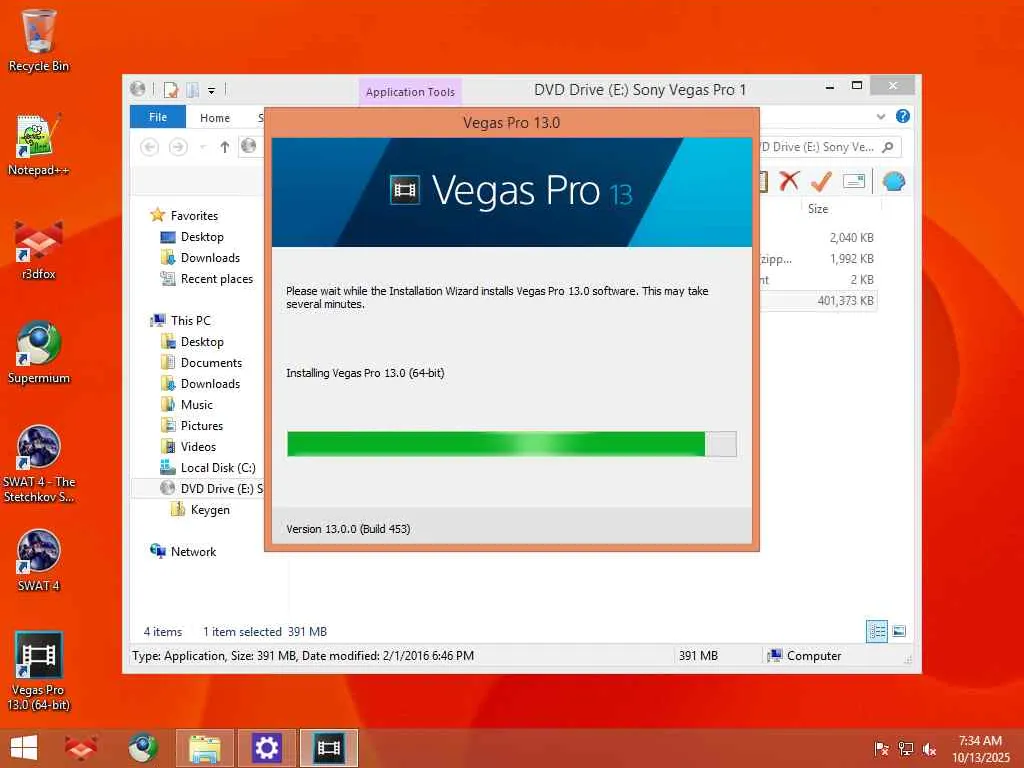Click the Vegas Pro 13.0 installer title bar

(511, 123)
